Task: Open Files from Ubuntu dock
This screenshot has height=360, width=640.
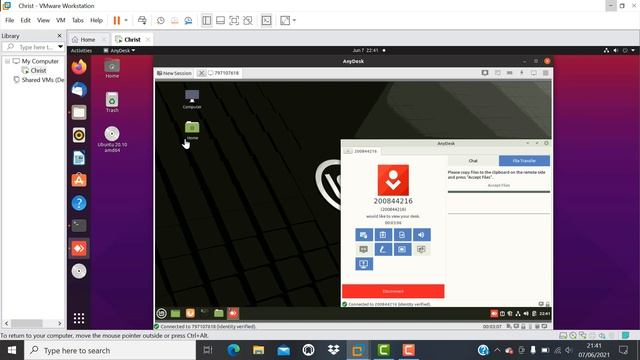Action: (79, 112)
